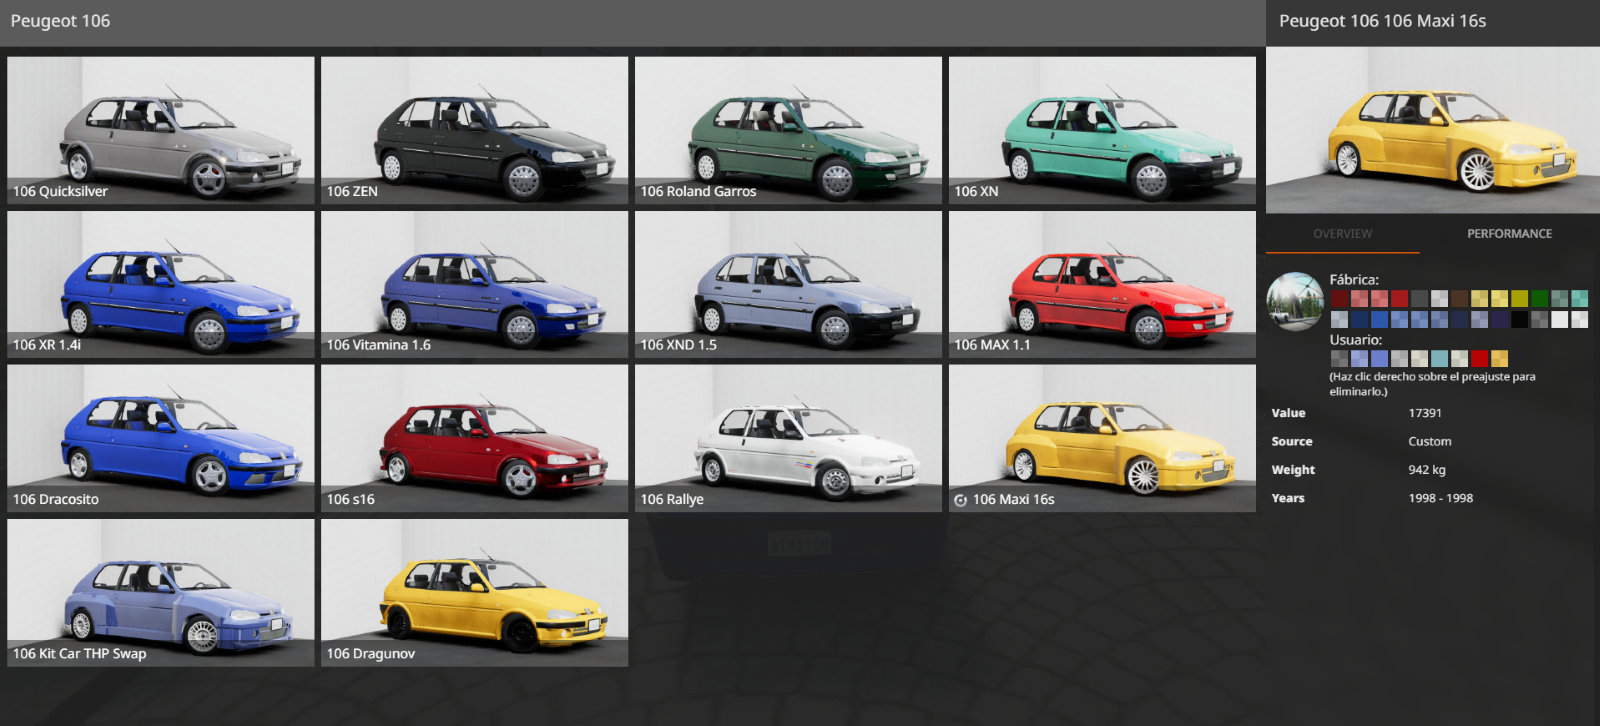Image resolution: width=1600 pixels, height=726 pixels.
Task: Select the 106 Quicksilver configuration
Action: (x=160, y=130)
